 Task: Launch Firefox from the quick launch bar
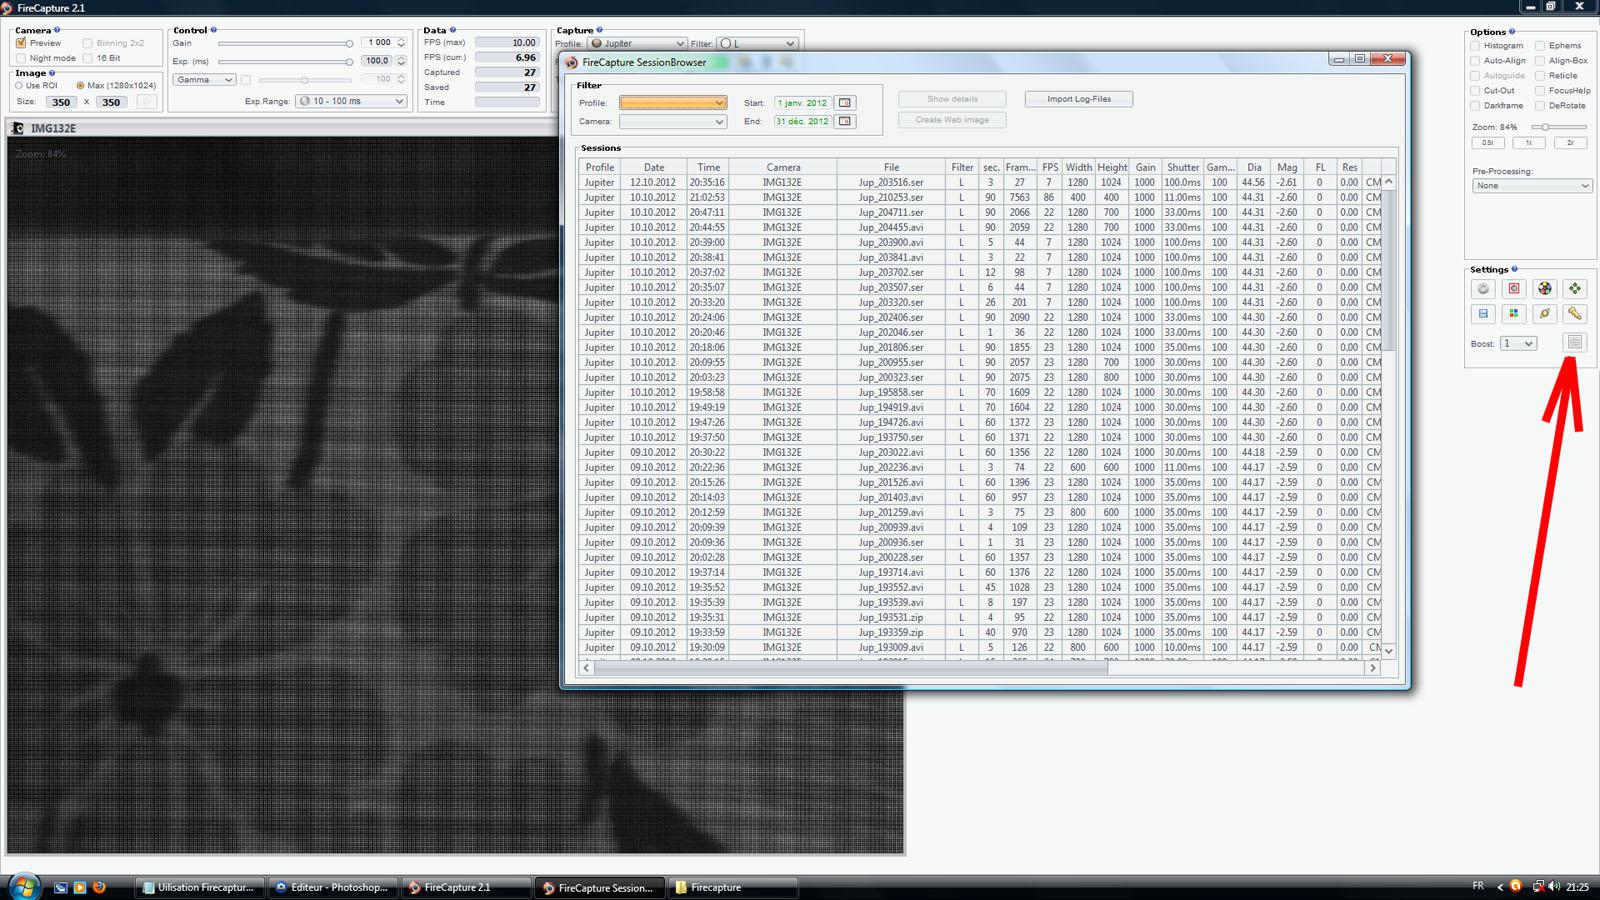click(99, 887)
